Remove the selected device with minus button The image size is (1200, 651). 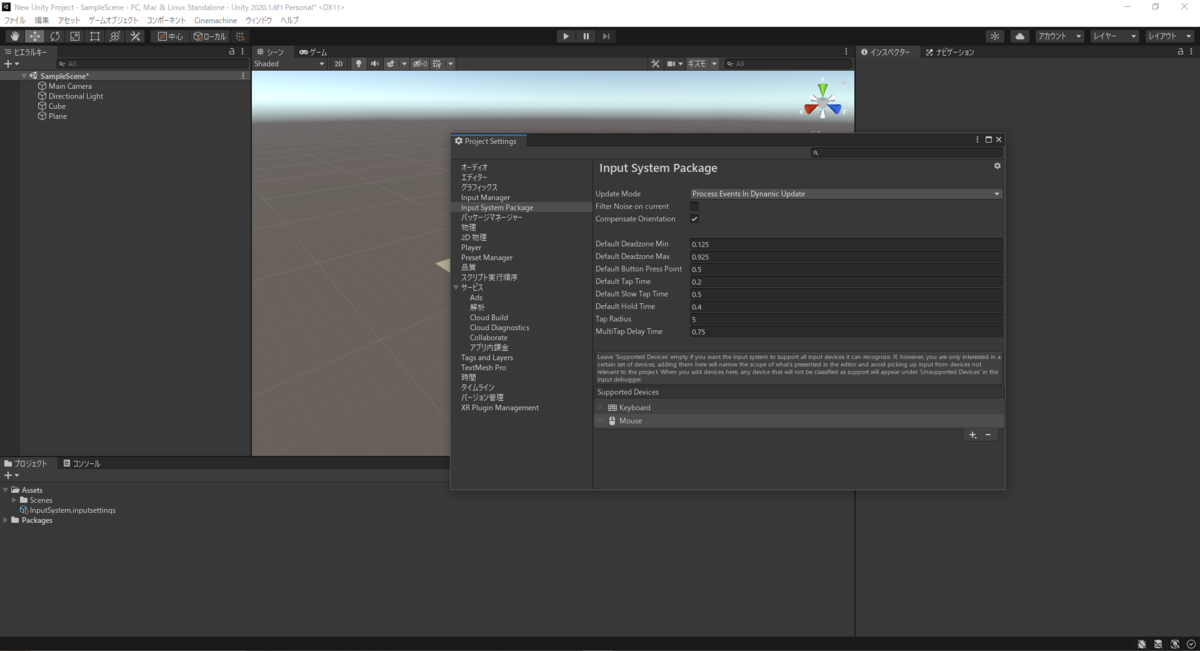[988, 435]
